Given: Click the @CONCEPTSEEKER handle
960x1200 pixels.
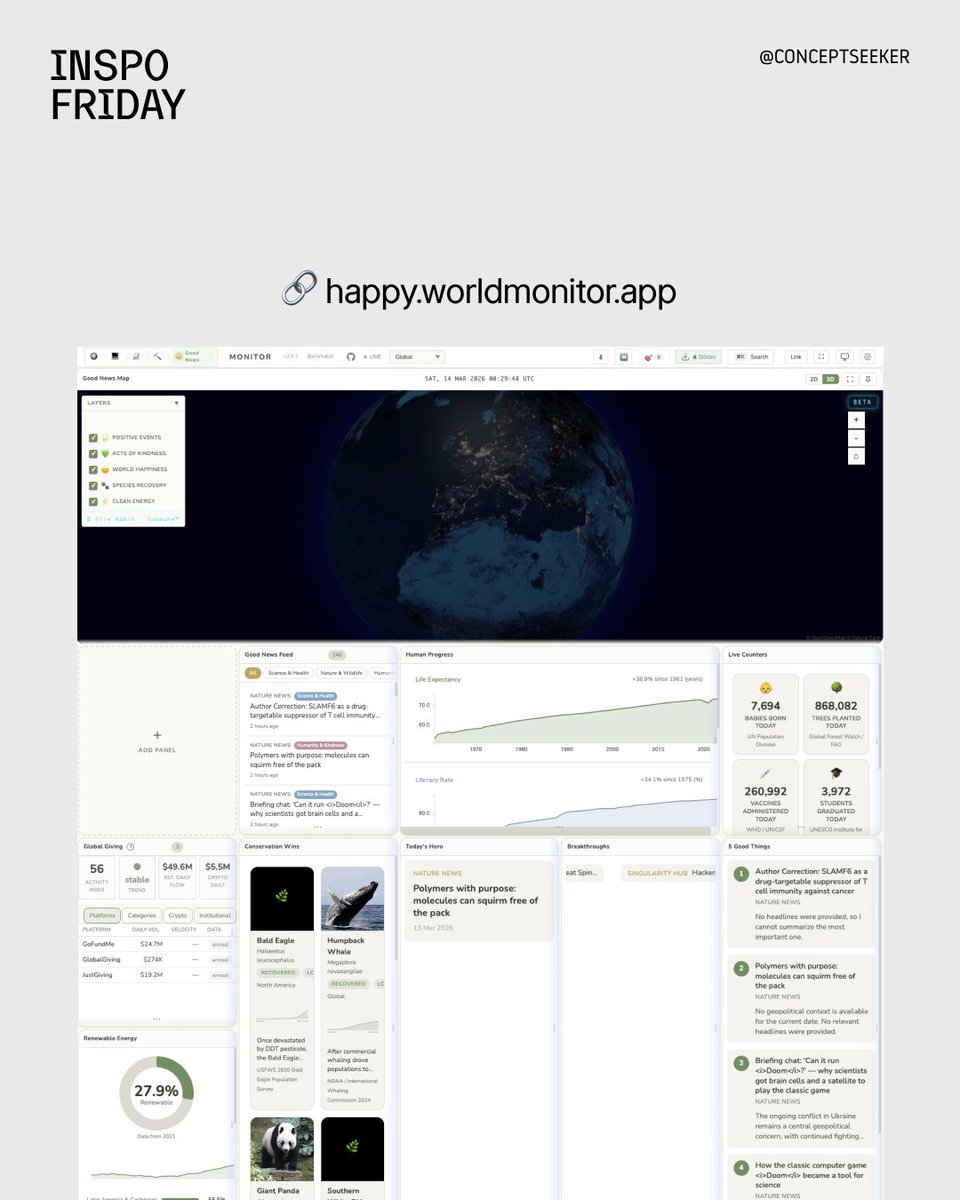Looking at the screenshot, I should [x=835, y=57].
